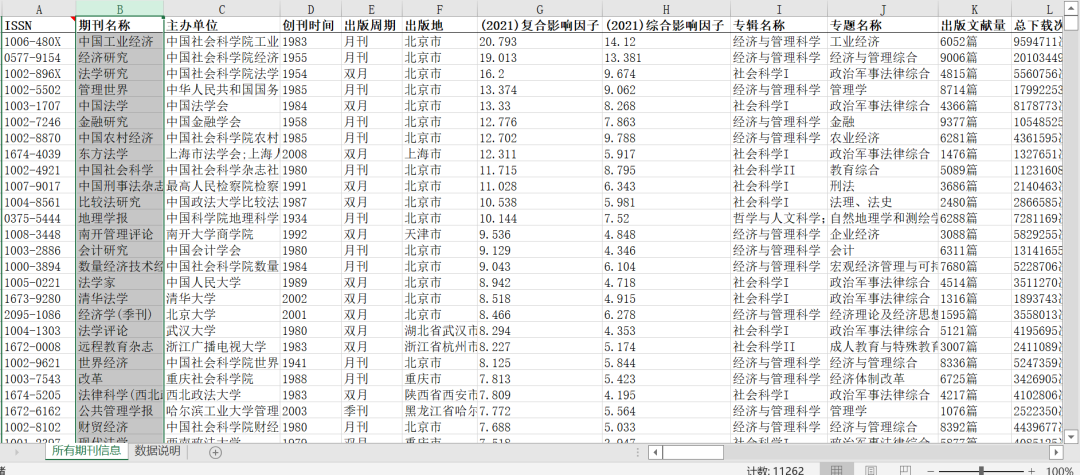Select the 管理世界 journal name cell

(x=120, y=89)
